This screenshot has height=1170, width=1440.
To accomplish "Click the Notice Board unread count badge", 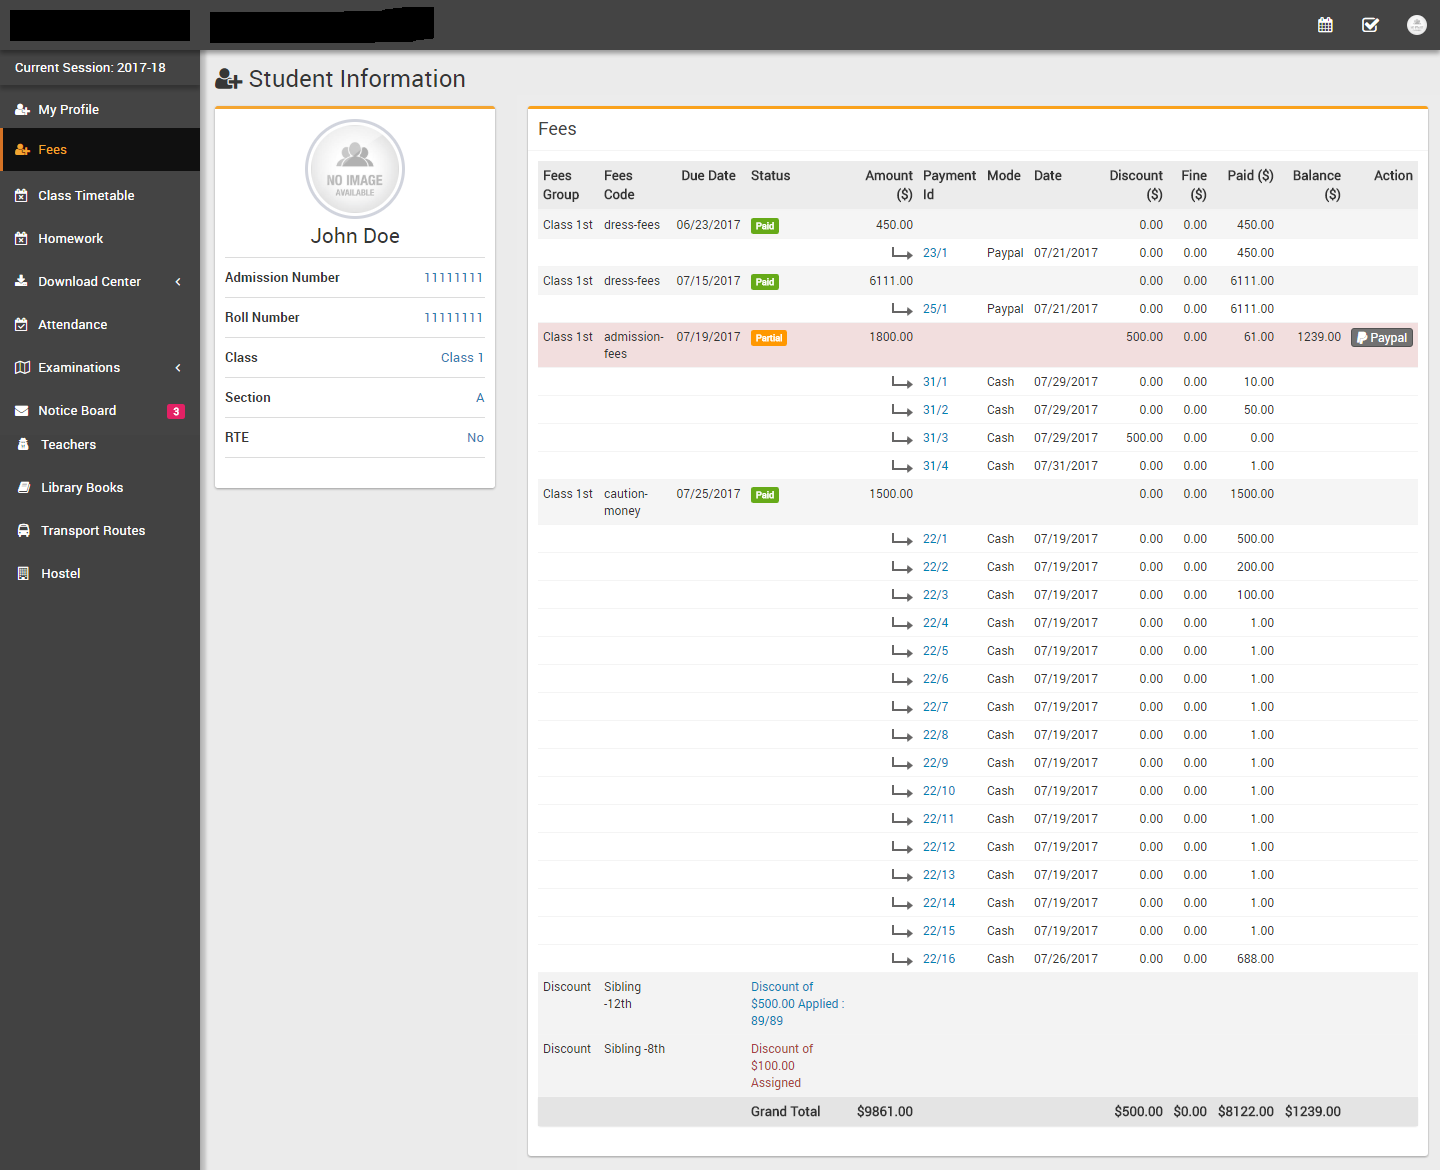I will (176, 411).
